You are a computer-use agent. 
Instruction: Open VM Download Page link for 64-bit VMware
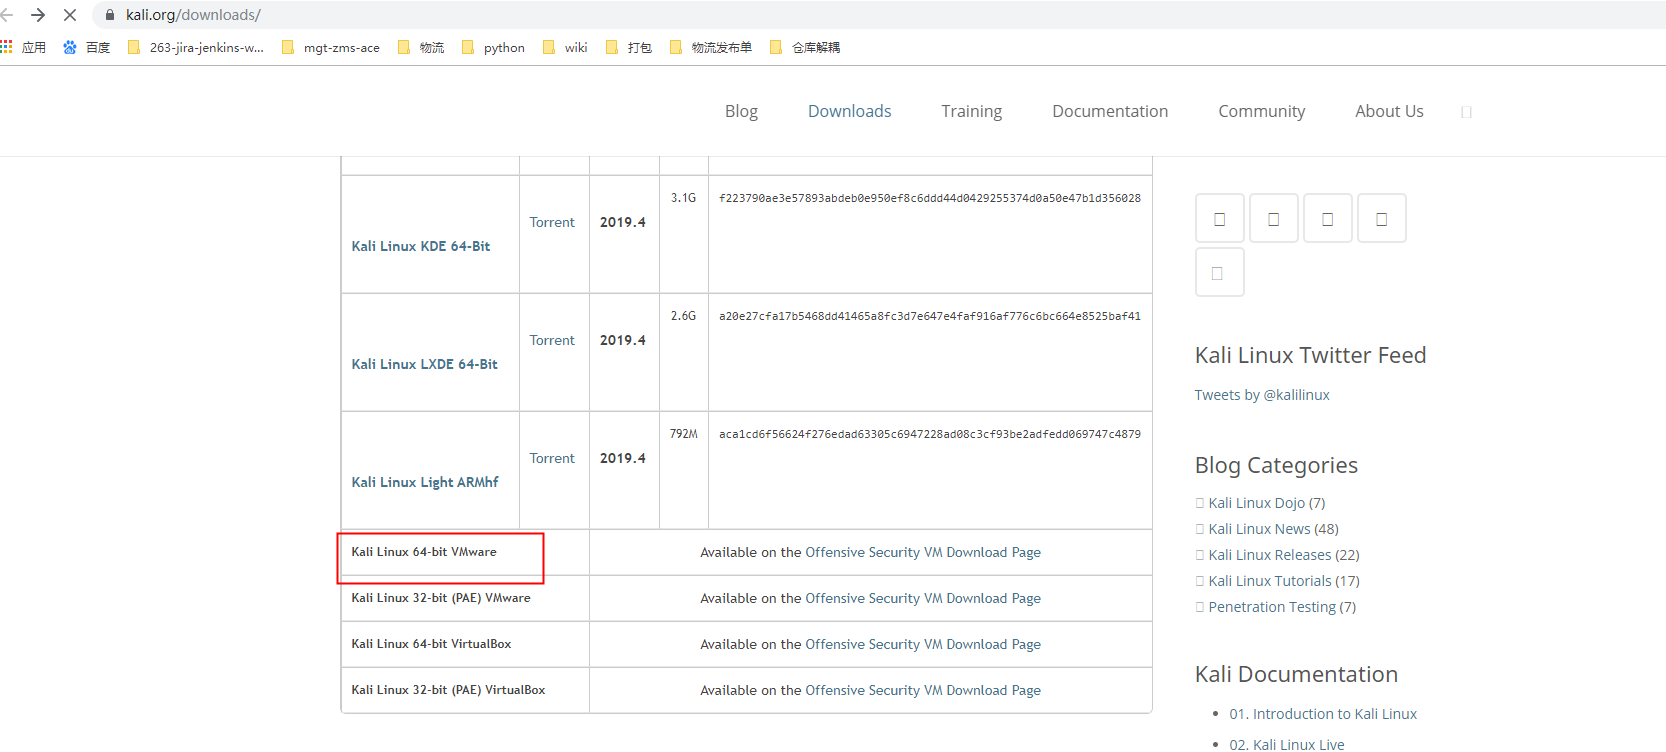tap(923, 552)
